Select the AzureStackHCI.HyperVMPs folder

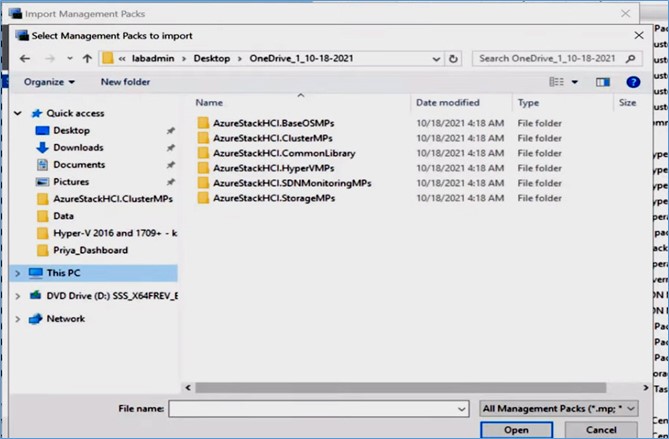click(273, 168)
